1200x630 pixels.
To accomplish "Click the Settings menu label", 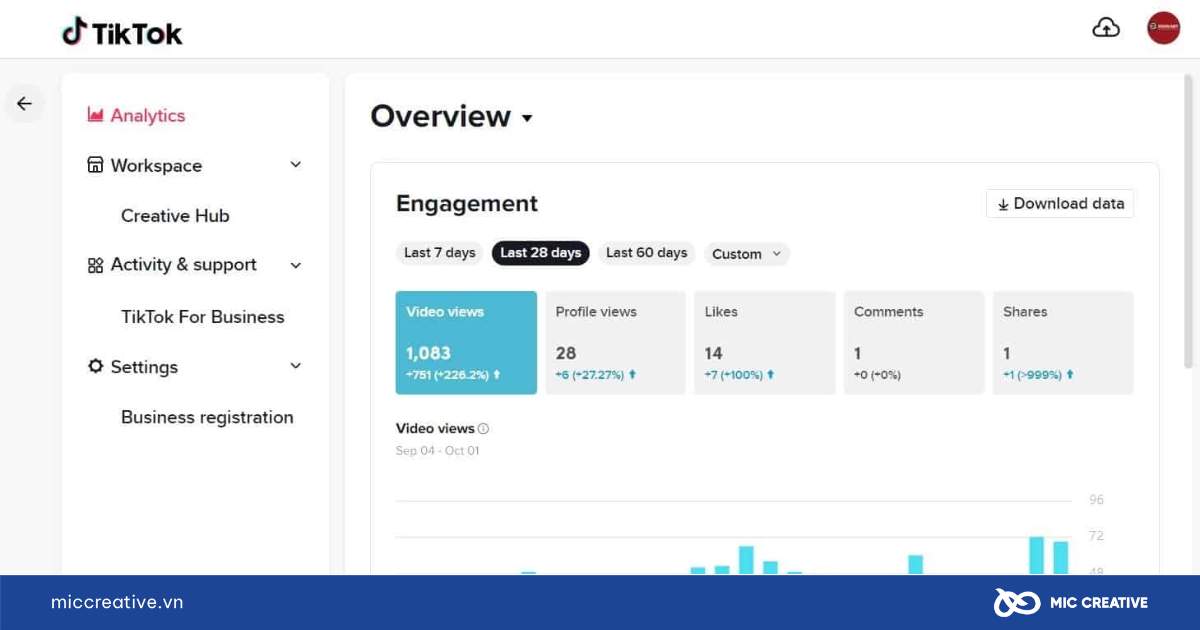I will pos(144,367).
